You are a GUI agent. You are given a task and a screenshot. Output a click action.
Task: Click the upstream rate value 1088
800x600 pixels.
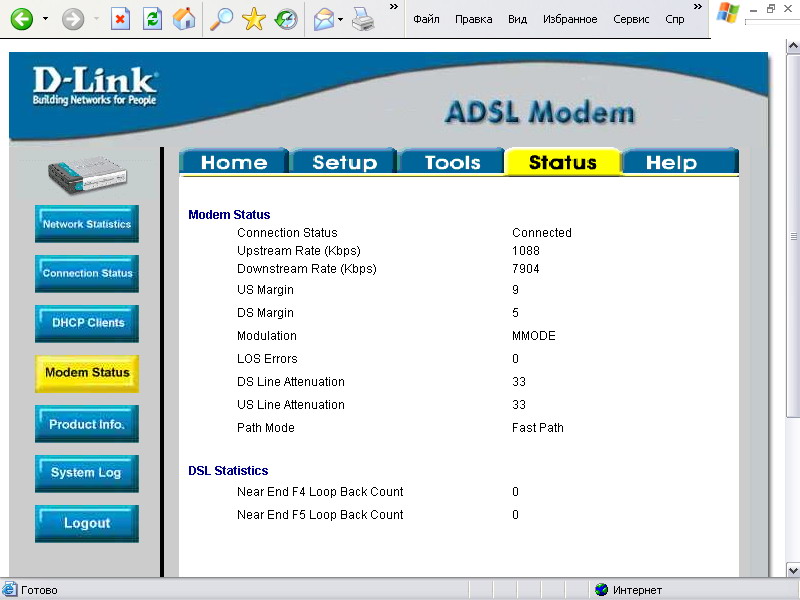click(526, 251)
